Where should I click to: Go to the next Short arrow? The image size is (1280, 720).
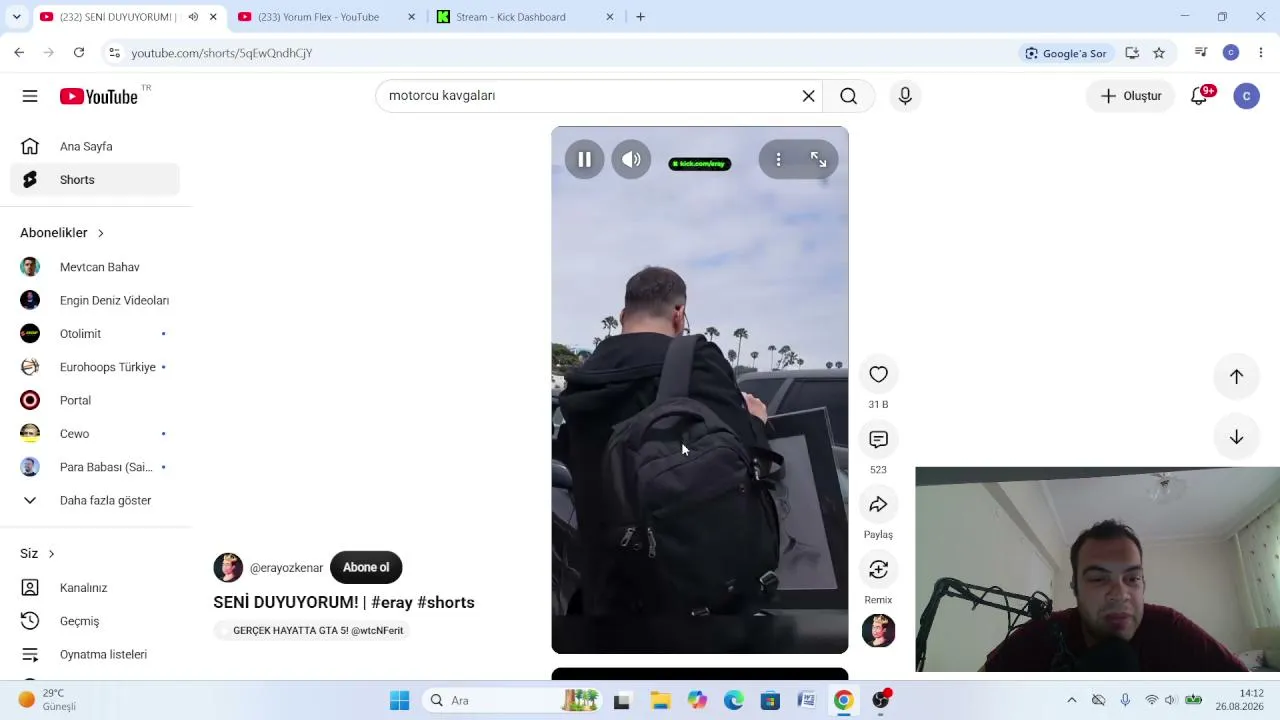coord(1236,437)
